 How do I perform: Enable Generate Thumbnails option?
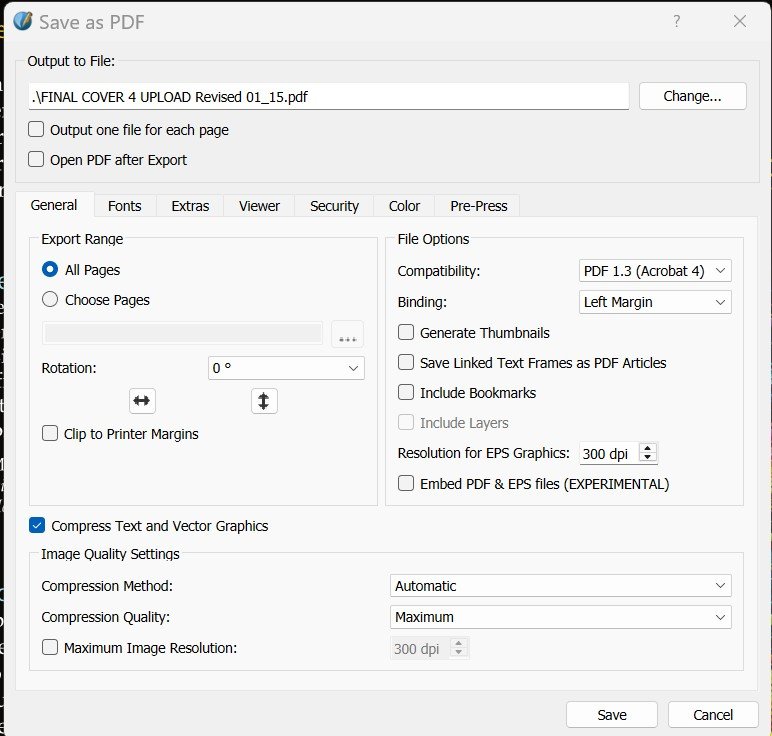click(x=406, y=333)
